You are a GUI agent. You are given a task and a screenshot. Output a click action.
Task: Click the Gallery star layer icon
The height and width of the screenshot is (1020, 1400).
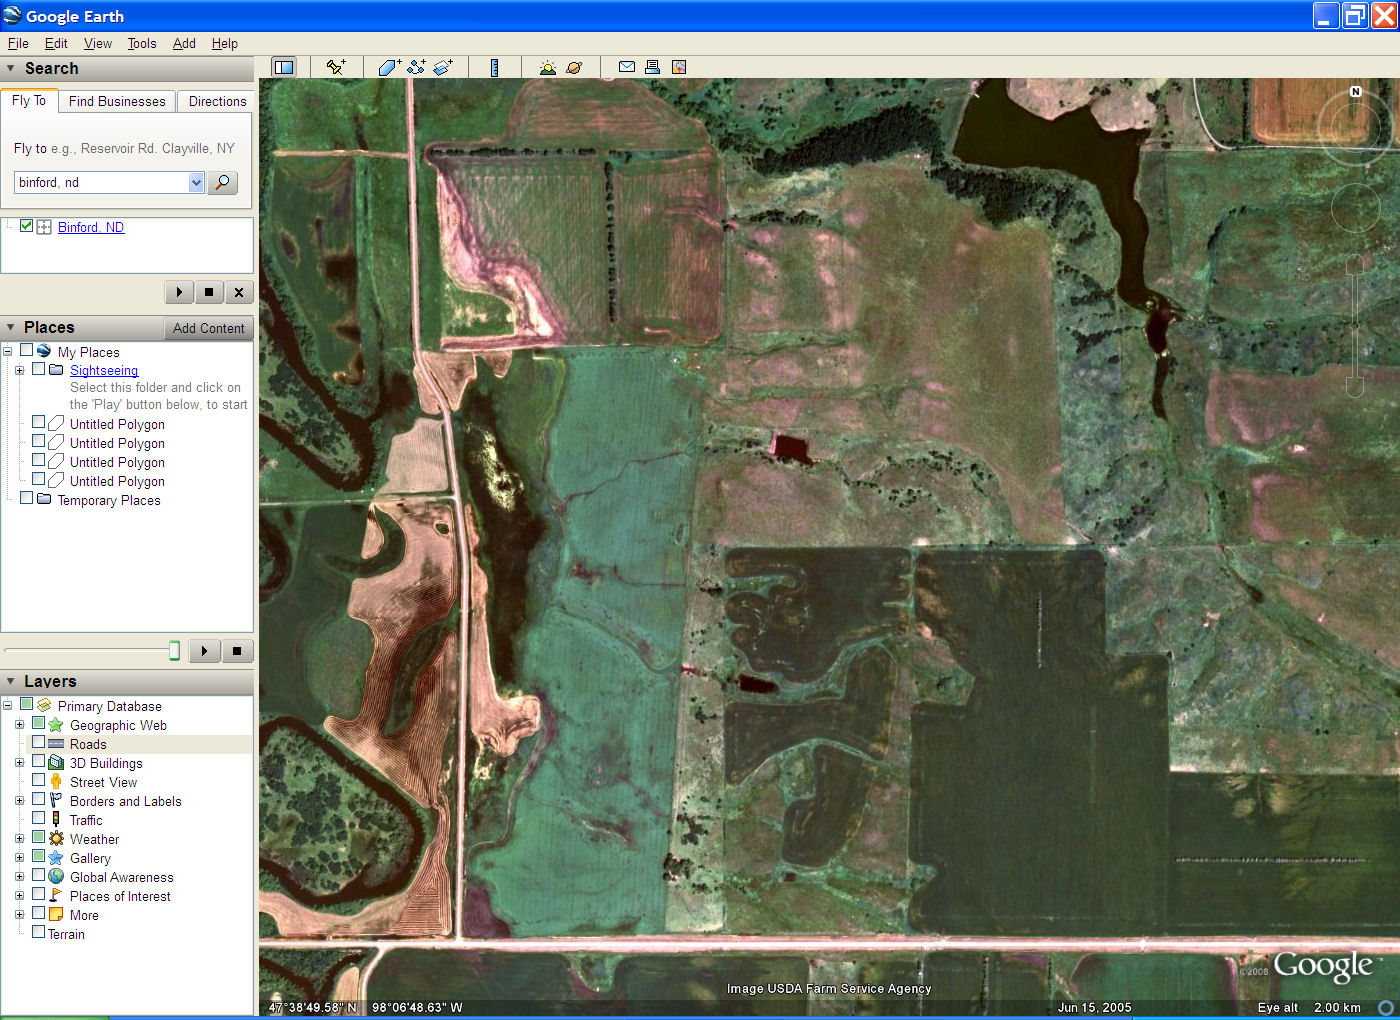point(56,857)
